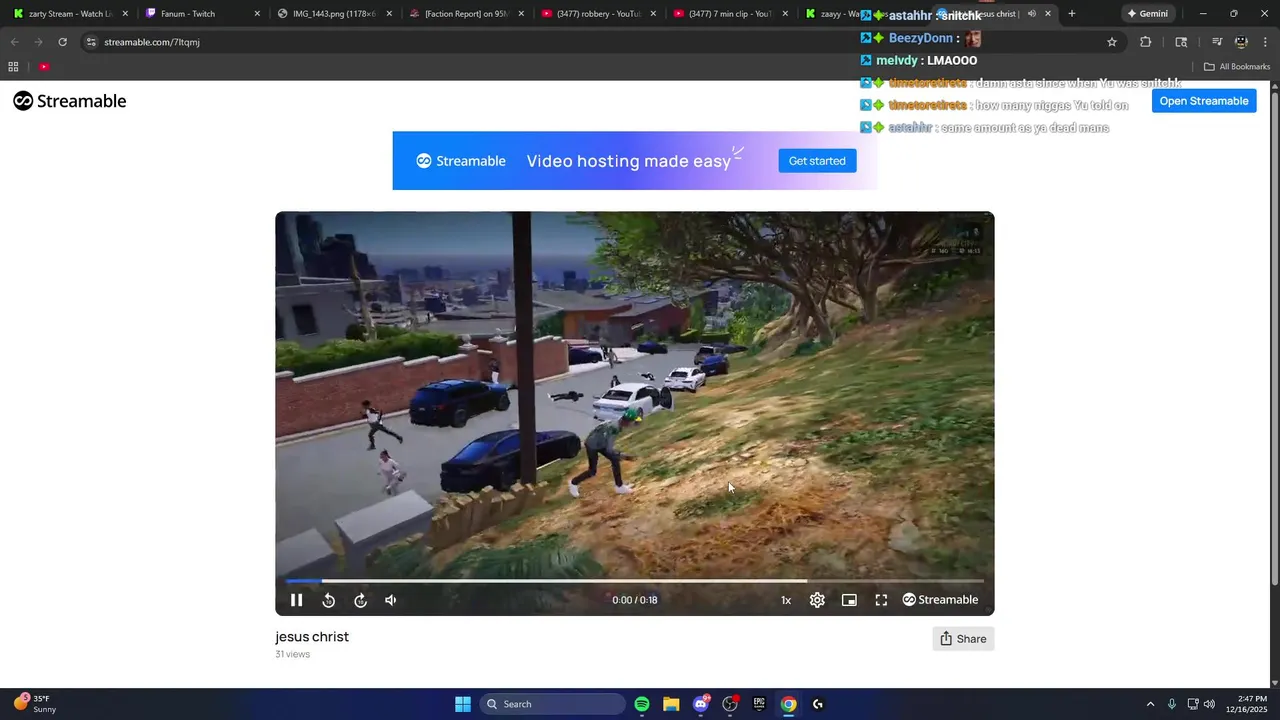
Task: Open File Explorer from taskbar
Action: coord(671,704)
